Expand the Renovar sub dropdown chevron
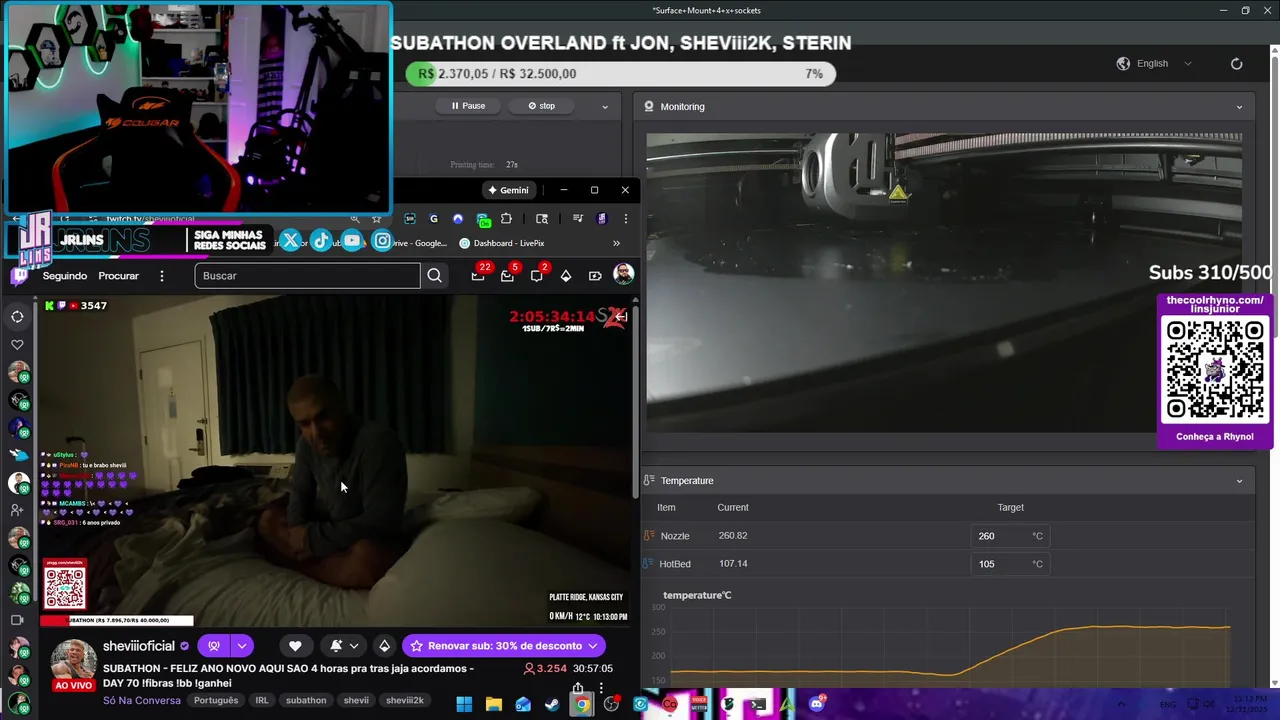Viewport: 1280px width, 720px height. tap(593, 646)
